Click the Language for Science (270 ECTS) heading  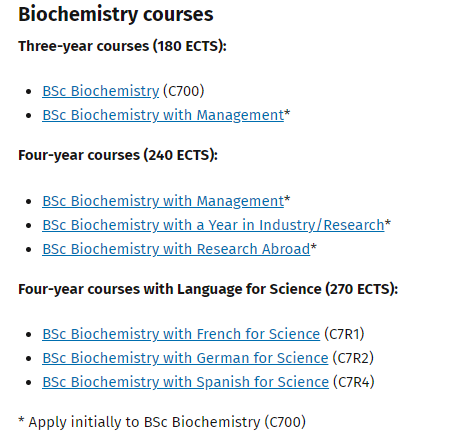click(x=208, y=289)
